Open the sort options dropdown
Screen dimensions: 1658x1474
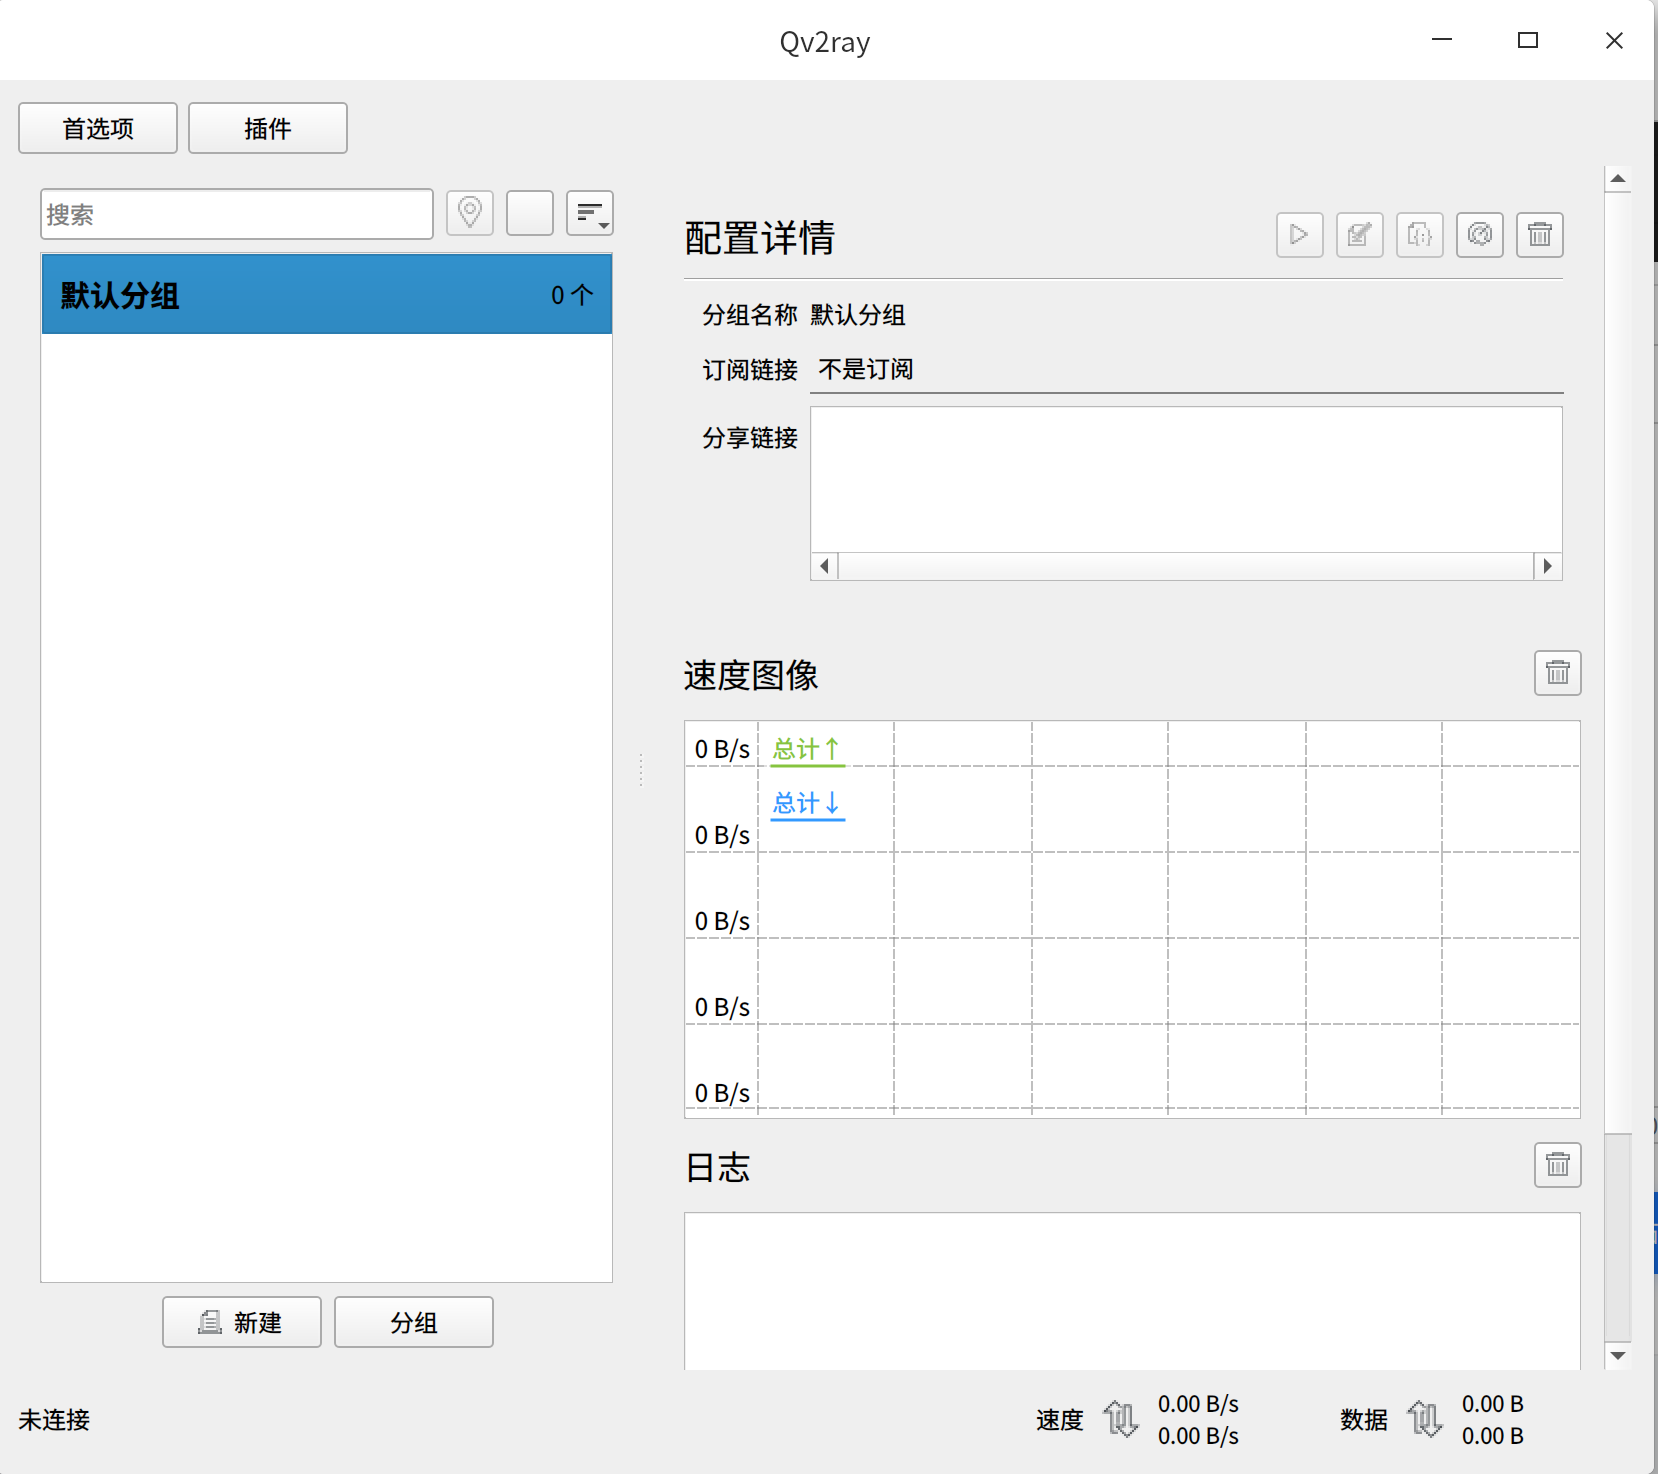tap(590, 213)
